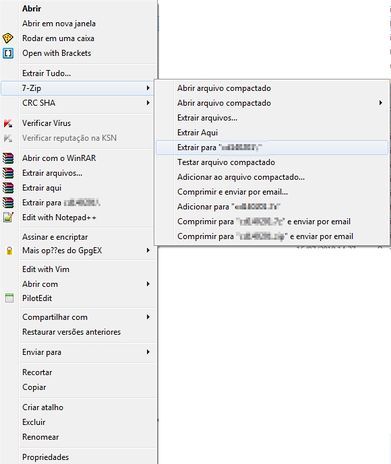Click the WinRAR icon next to Abrir com o WinRAR
391x464 pixels.
(x=8, y=158)
